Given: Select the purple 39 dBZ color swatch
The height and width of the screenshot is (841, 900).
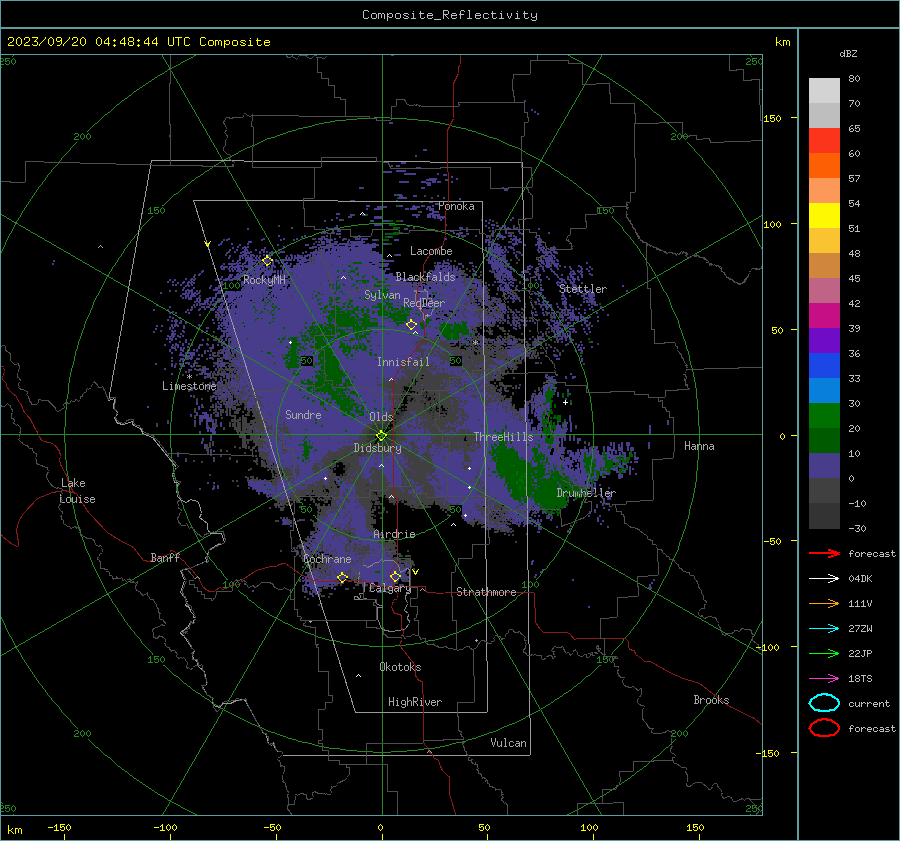Looking at the screenshot, I should pos(824,340).
